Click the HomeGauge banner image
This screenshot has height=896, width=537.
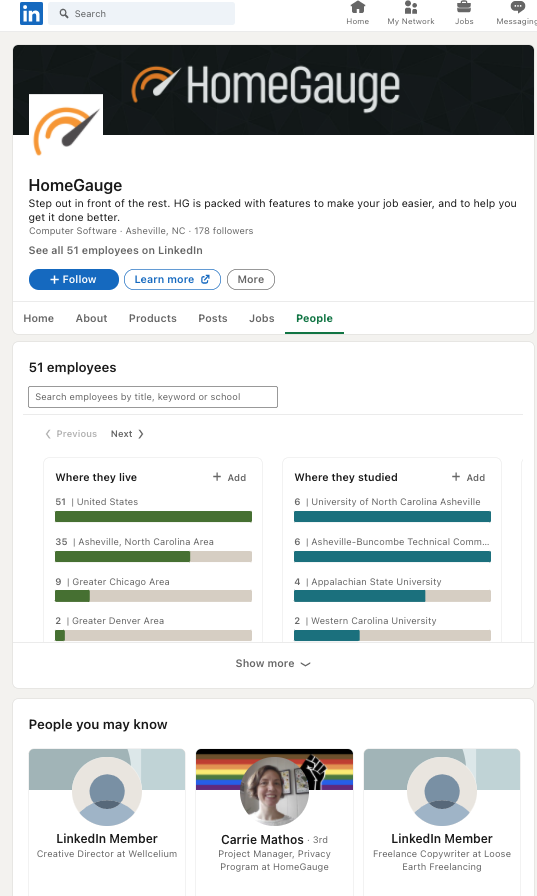273,90
